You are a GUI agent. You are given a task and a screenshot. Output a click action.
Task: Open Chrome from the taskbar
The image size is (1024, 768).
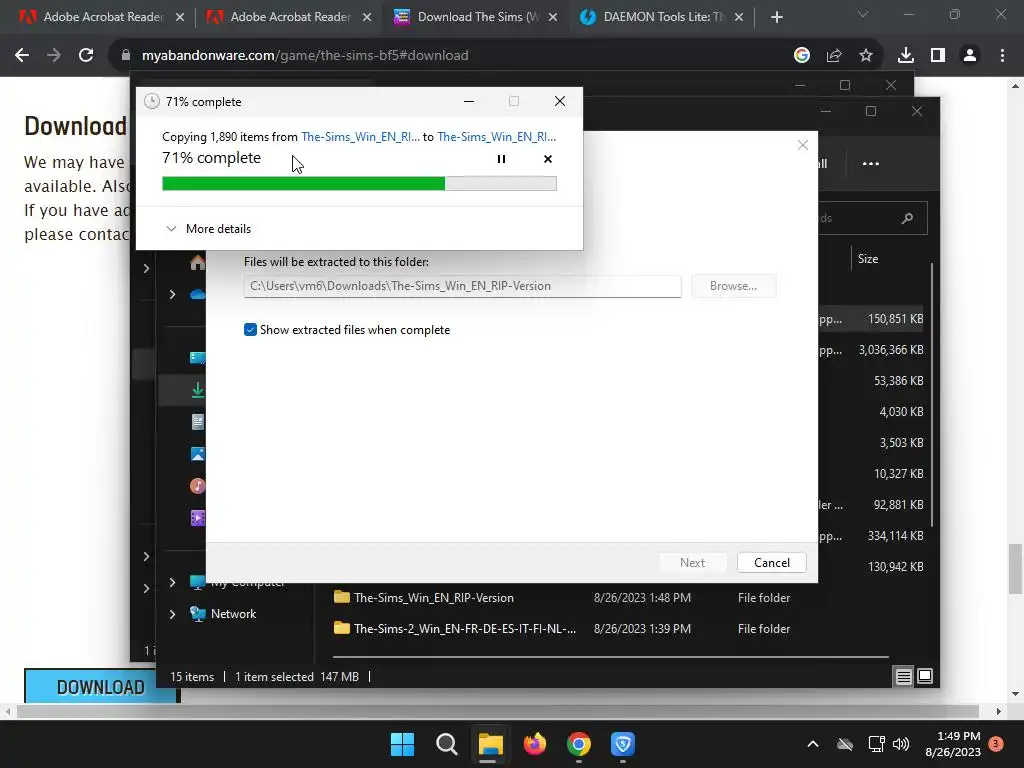tap(579, 744)
